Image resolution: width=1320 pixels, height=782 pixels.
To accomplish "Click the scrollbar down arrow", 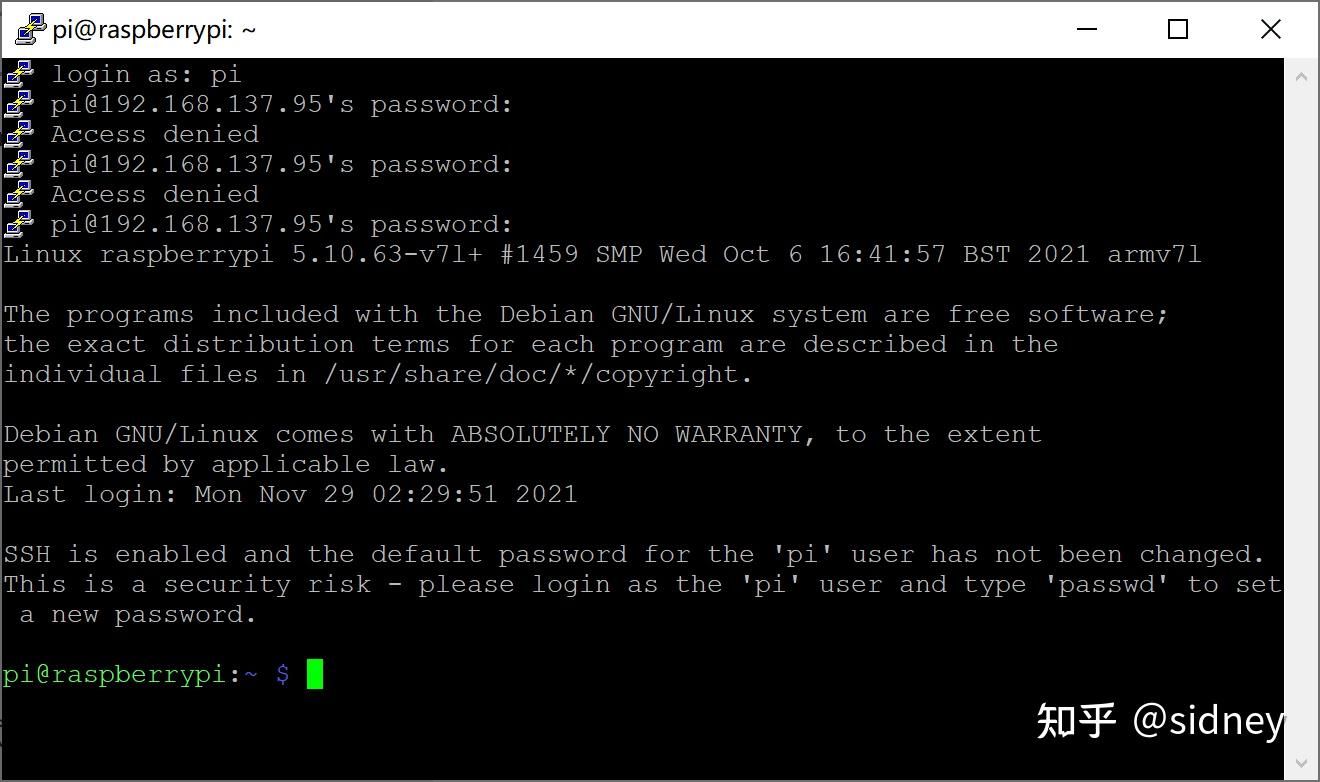I will pos(1301,763).
